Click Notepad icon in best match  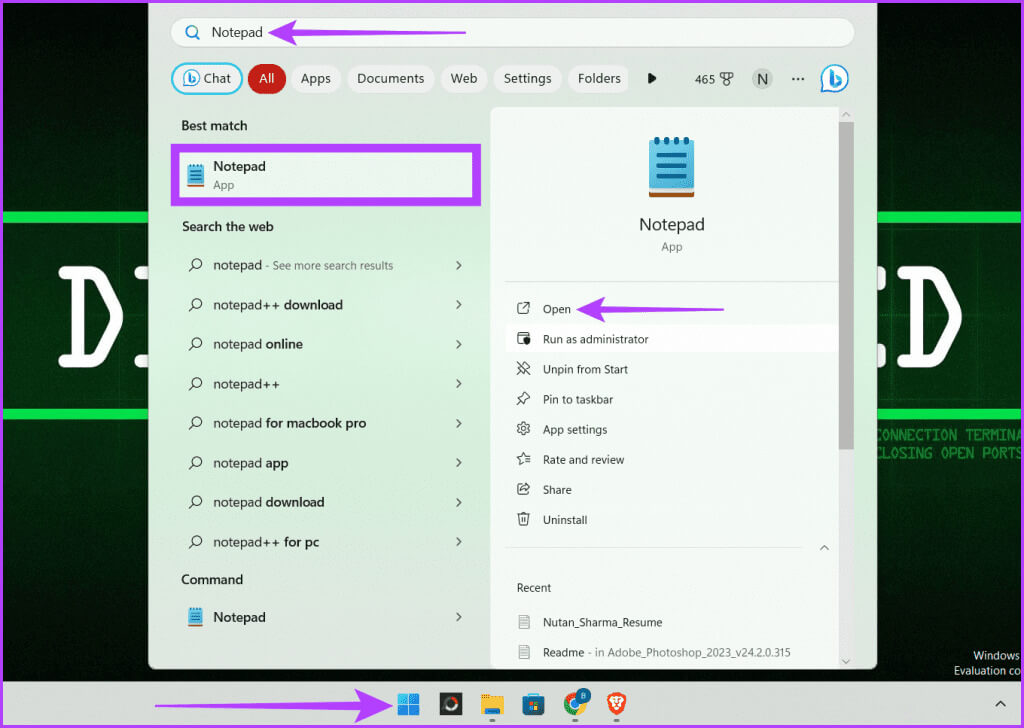tap(195, 175)
